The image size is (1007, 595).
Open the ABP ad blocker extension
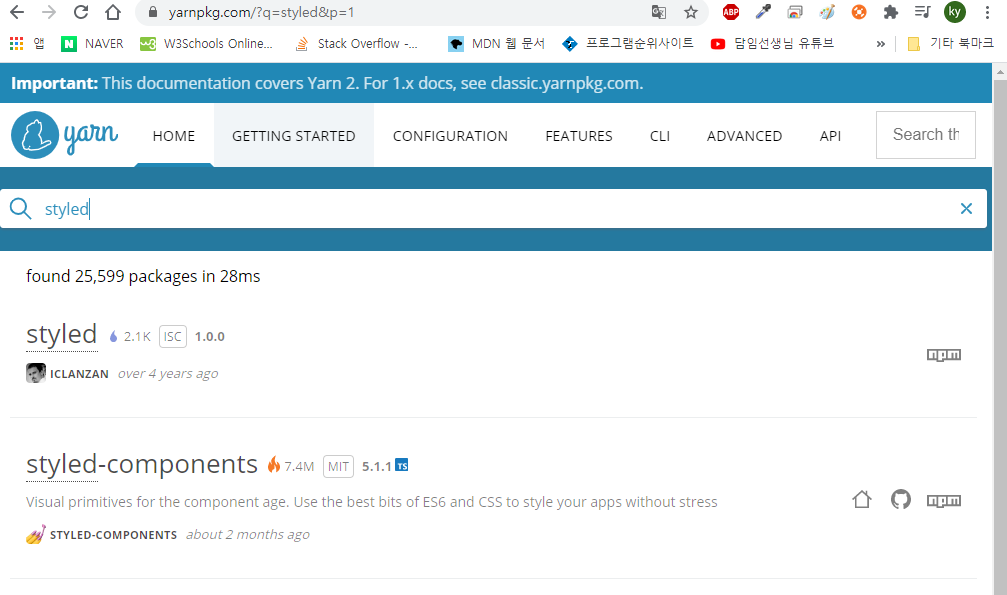point(731,12)
